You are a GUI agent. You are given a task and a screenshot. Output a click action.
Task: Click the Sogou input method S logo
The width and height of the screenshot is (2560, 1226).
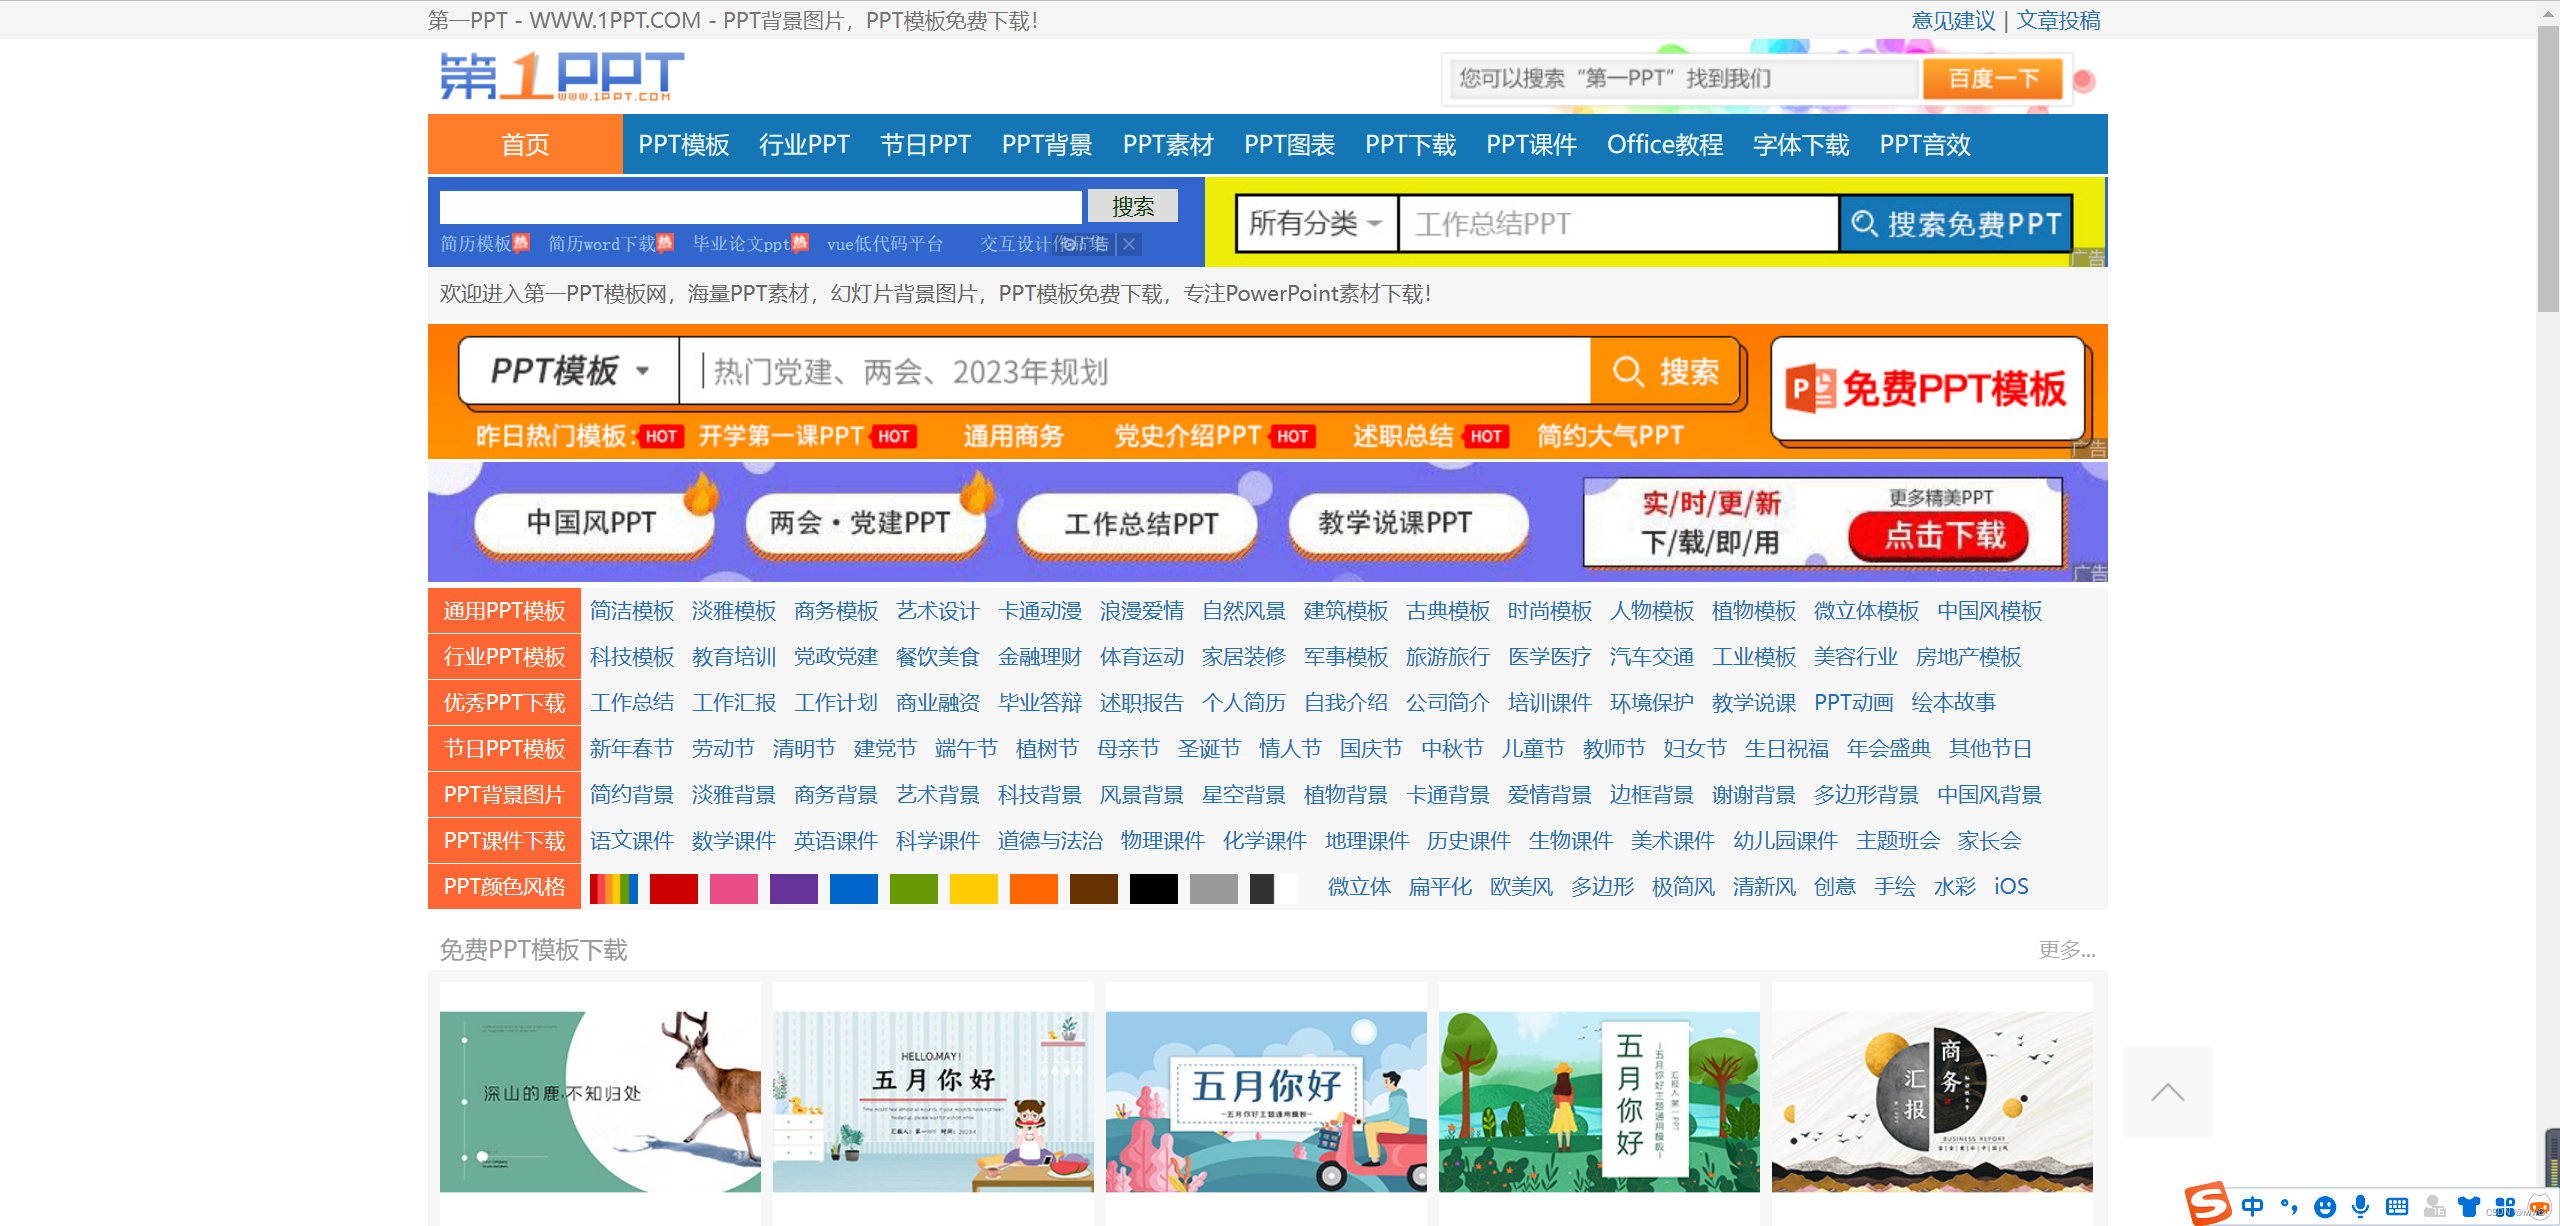coord(2207,1202)
